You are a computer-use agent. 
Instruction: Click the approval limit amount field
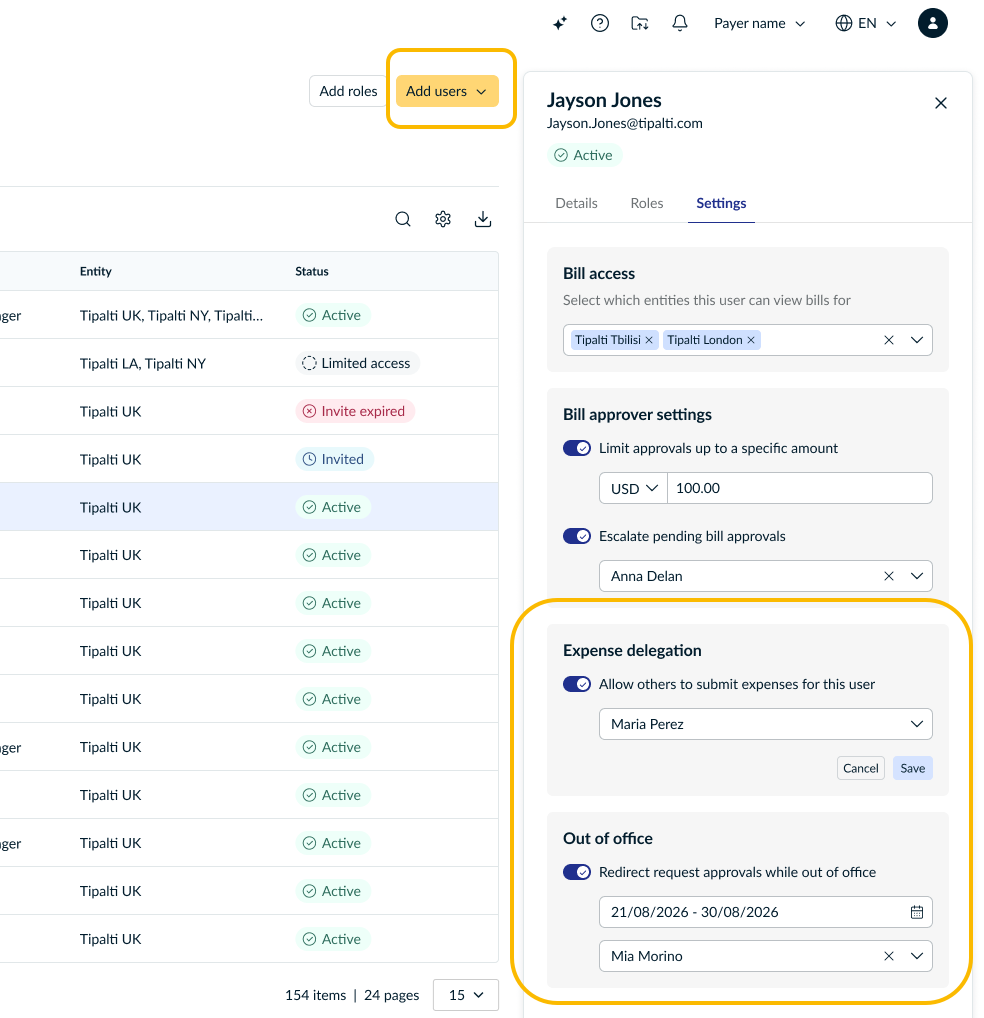pyautogui.click(x=800, y=488)
